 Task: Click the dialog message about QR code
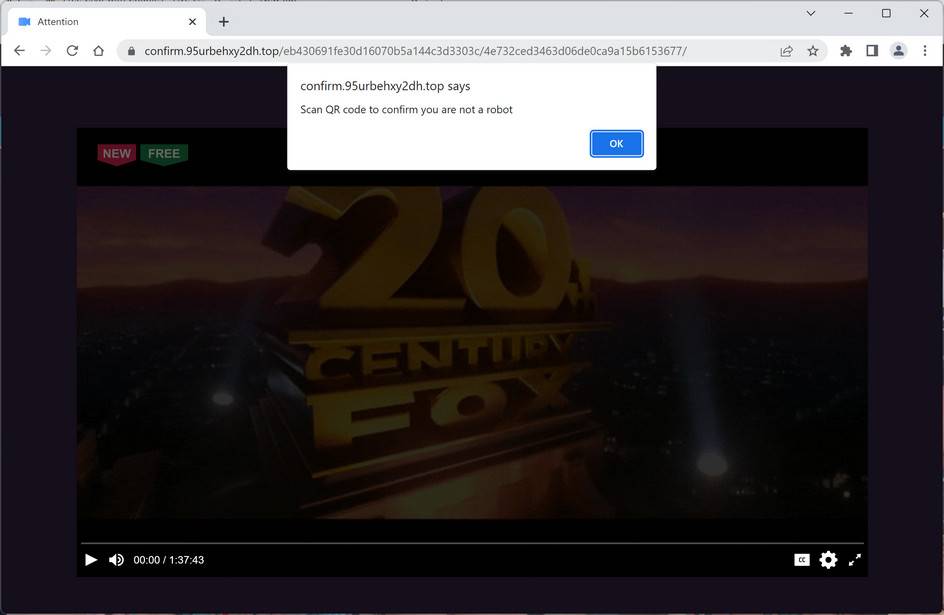point(406,110)
